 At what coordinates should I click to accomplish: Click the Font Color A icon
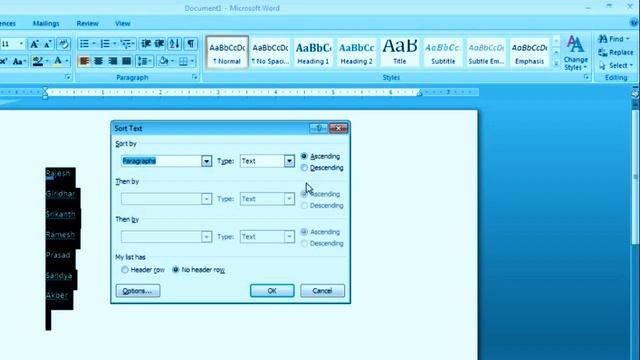58,61
